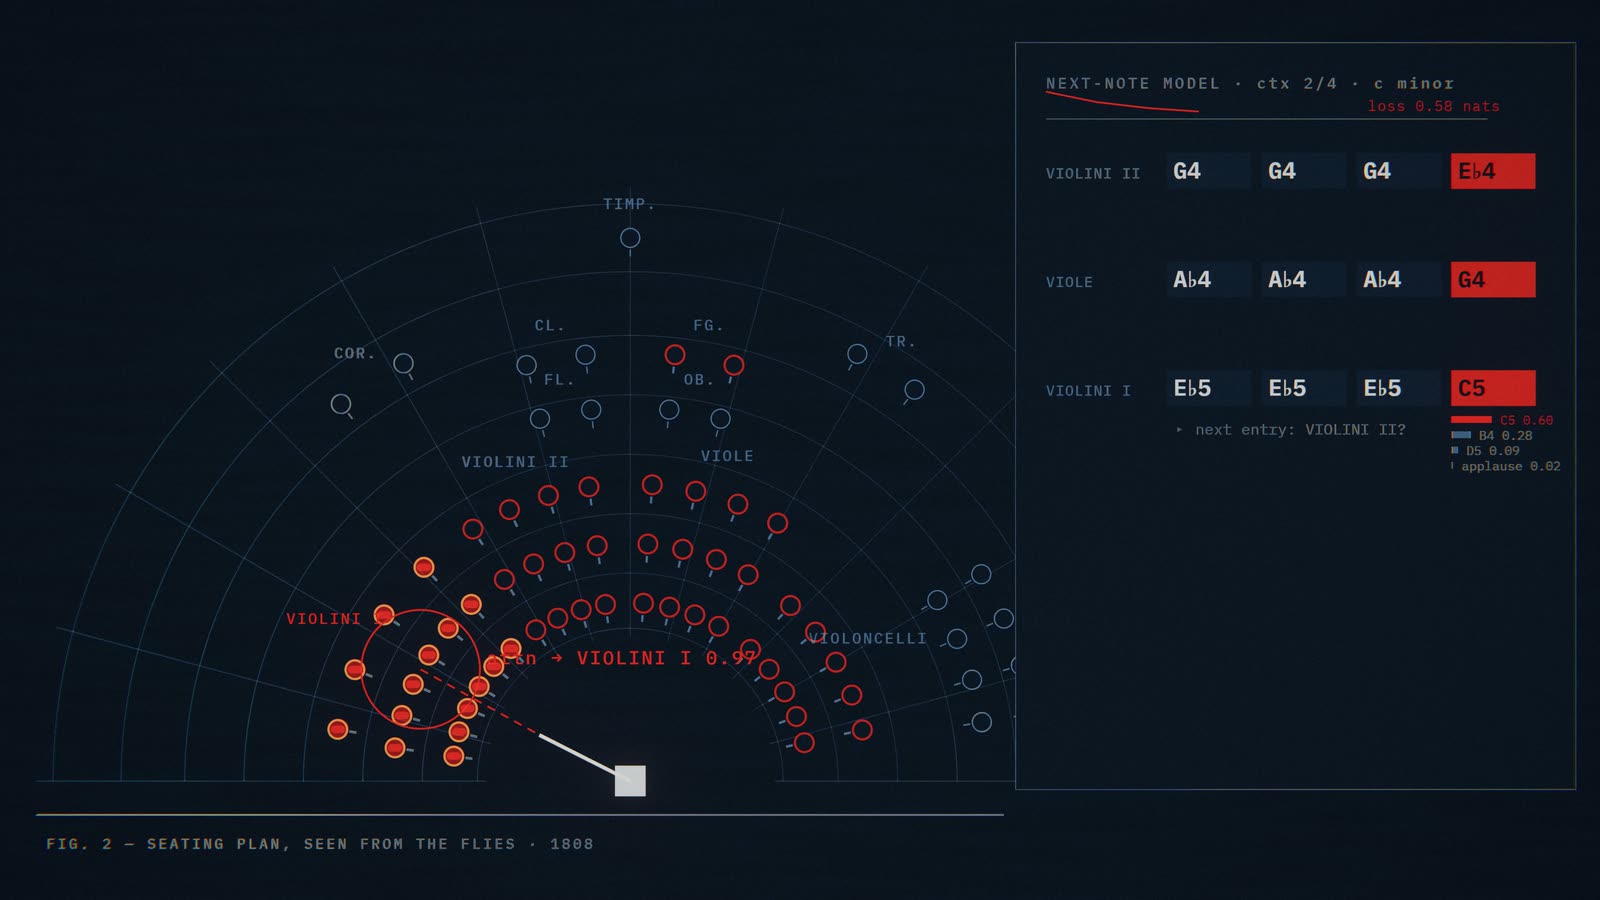Click the VIOLE section label on seating plan
The width and height of the screenshot is (1600, 900).
click(727, 456)
